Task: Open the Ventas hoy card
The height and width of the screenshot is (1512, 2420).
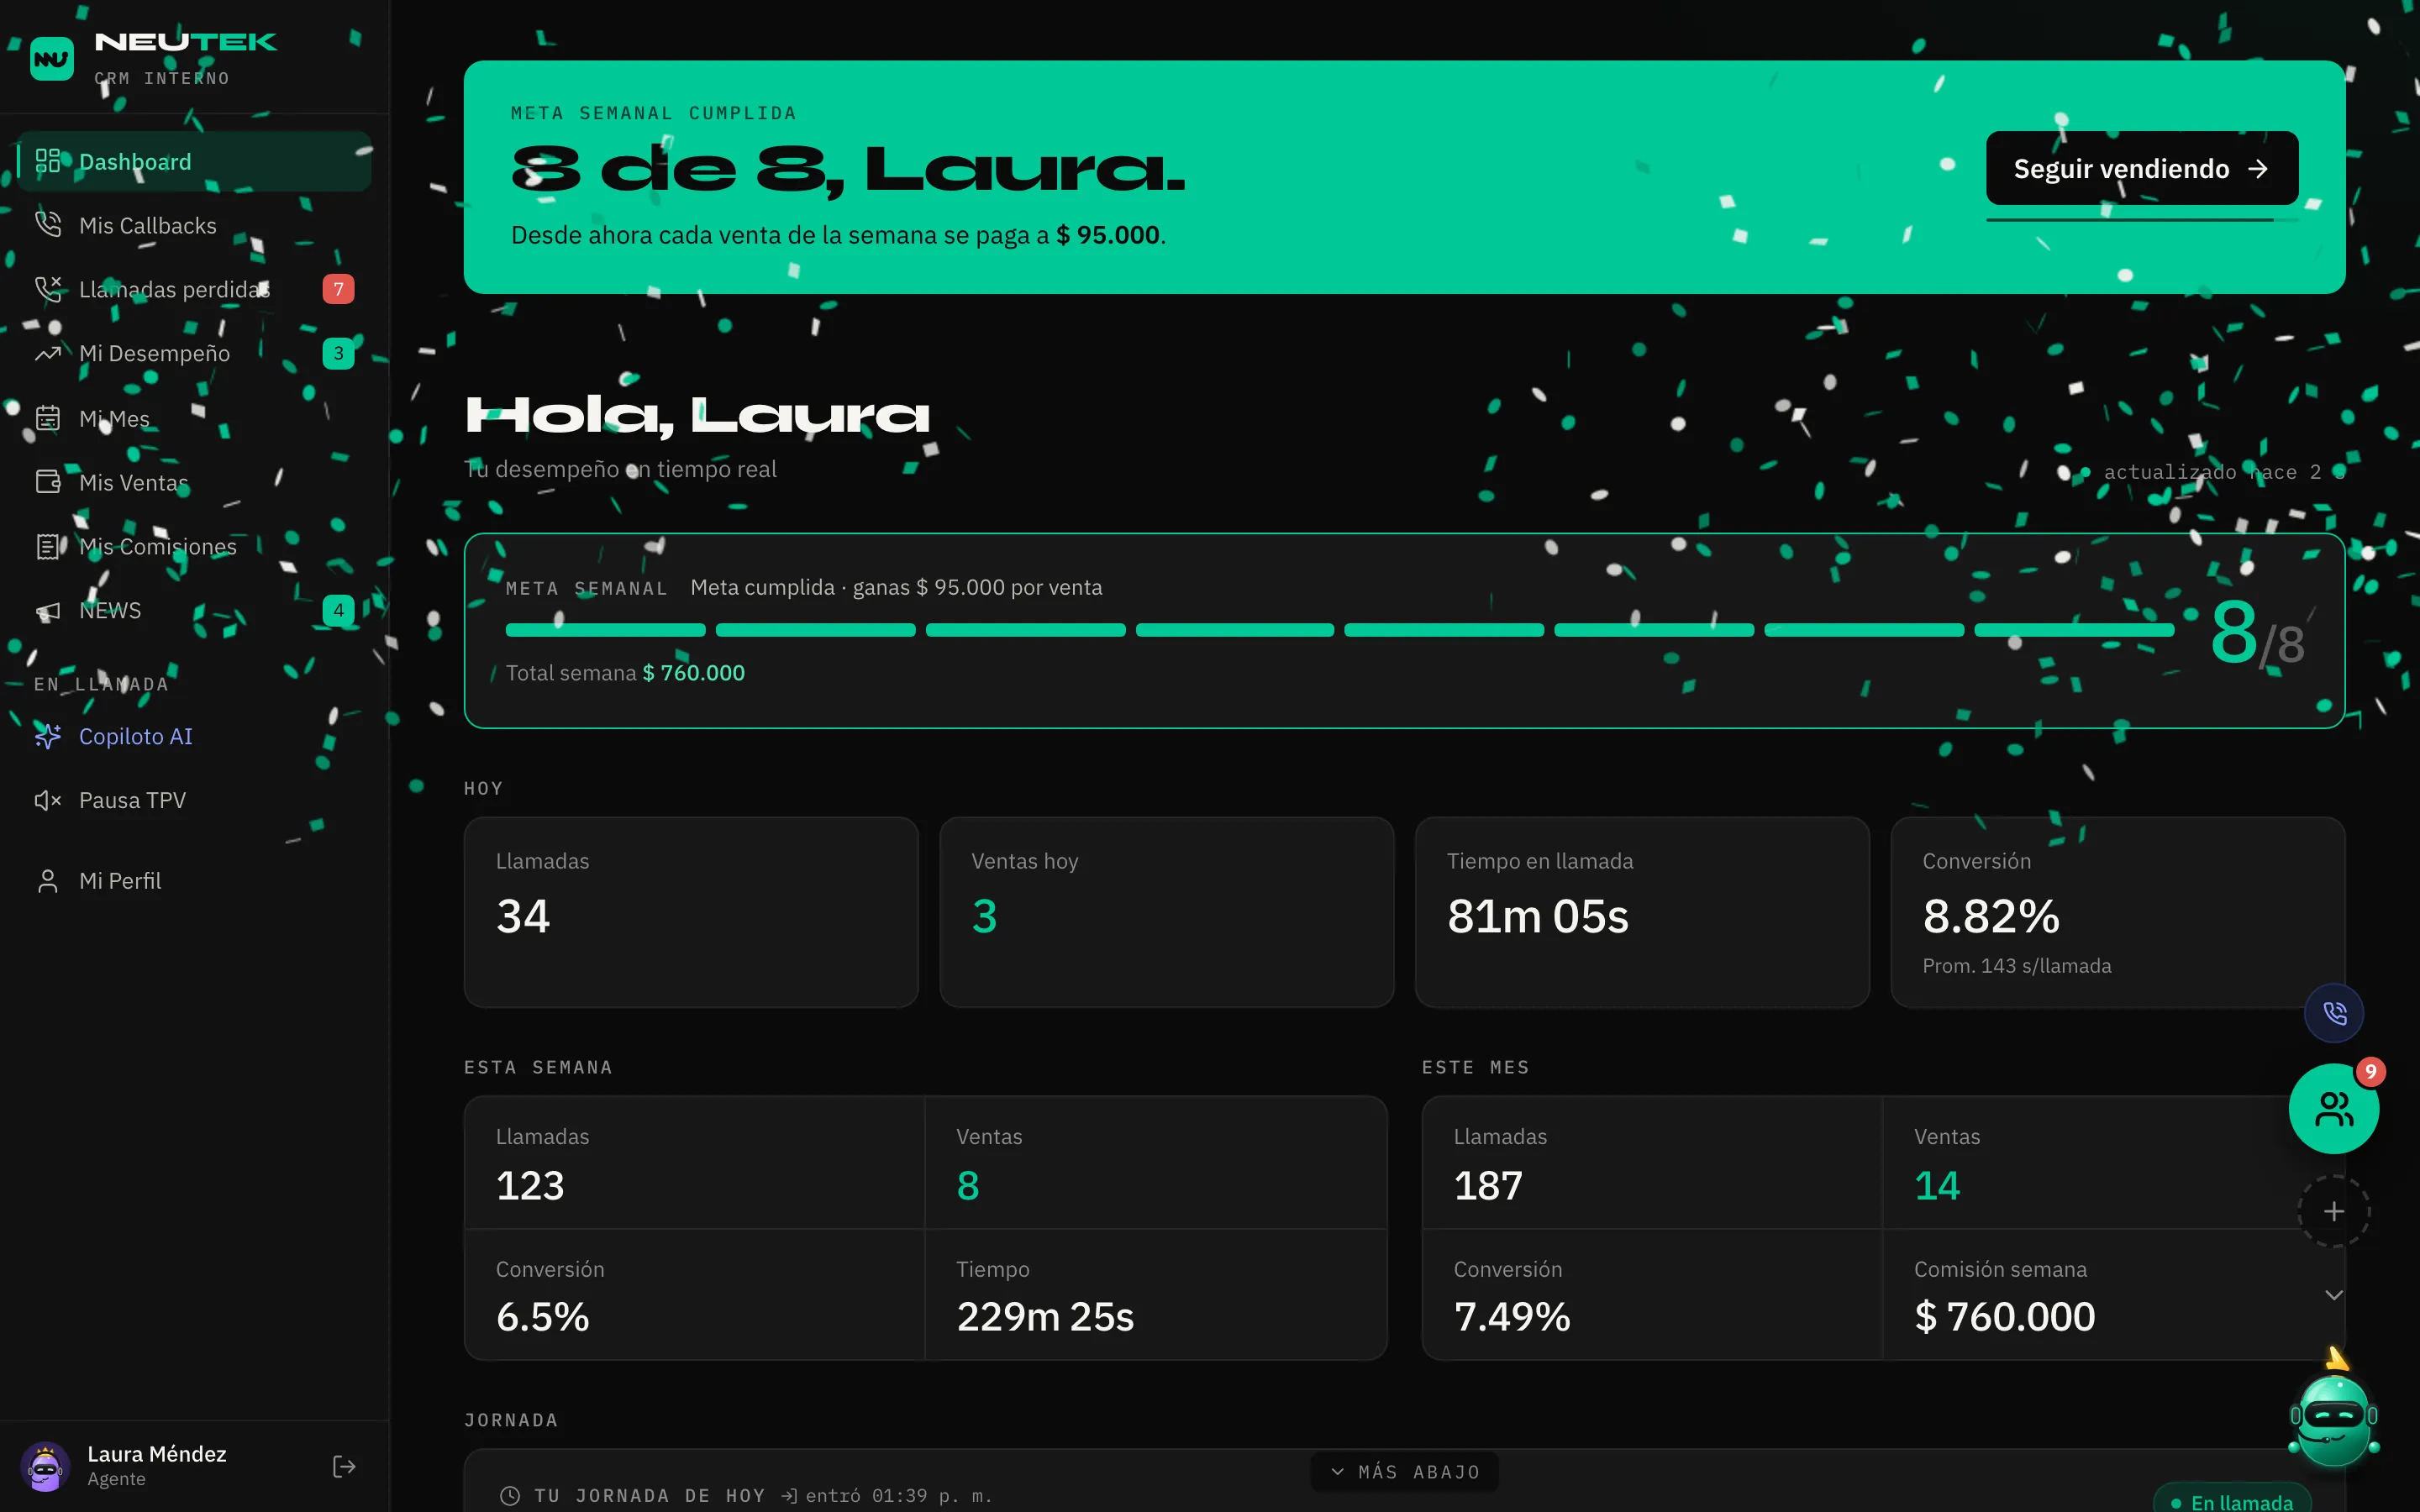Action: coord(1167,912)
